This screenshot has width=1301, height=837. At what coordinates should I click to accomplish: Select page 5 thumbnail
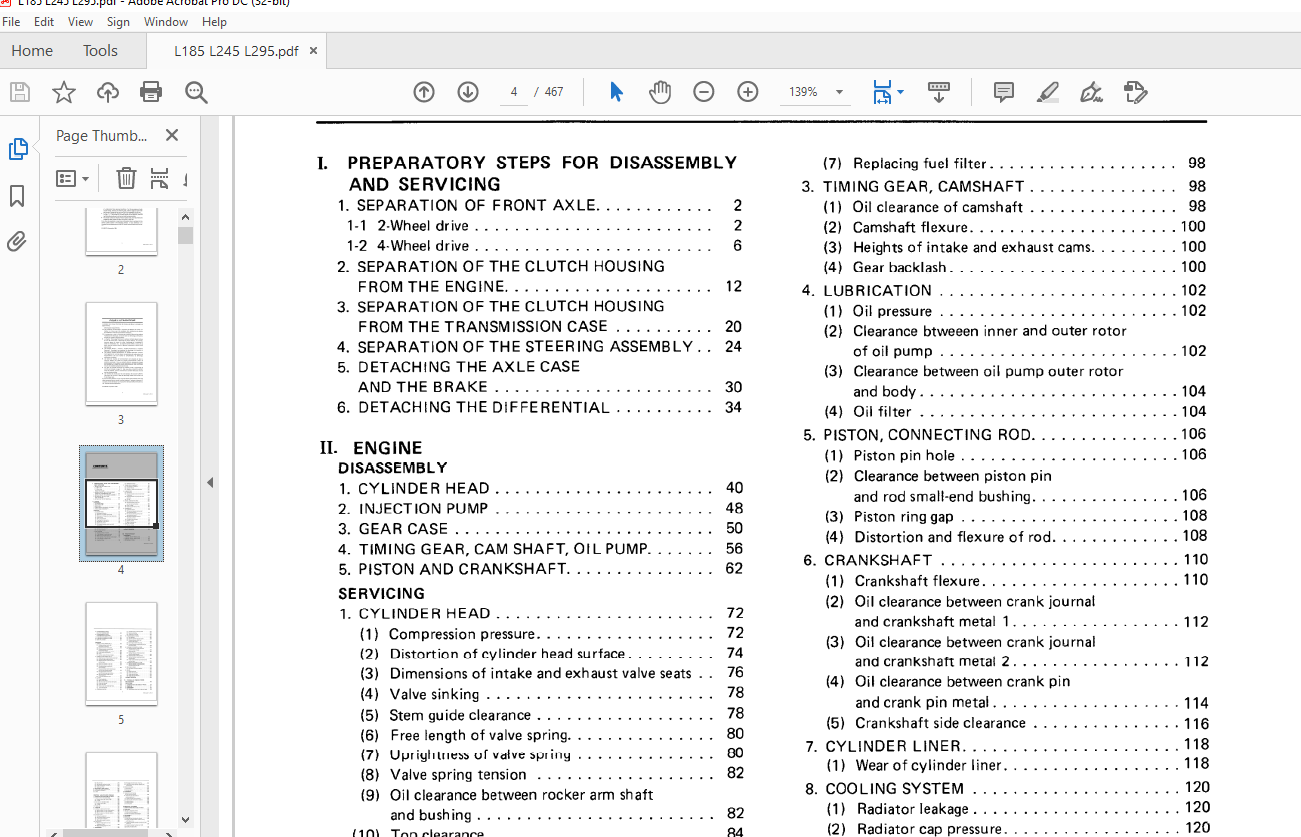point(121,654)
